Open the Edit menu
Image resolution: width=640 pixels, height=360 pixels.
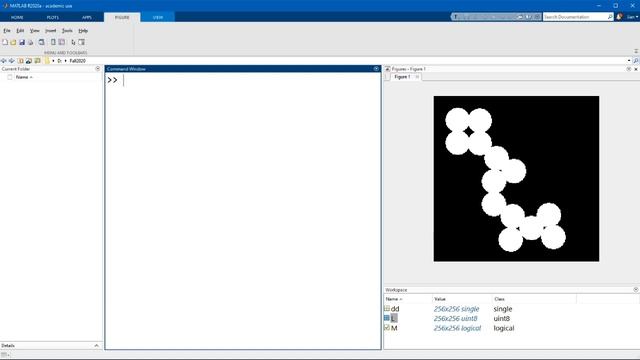tap(20, 31)
